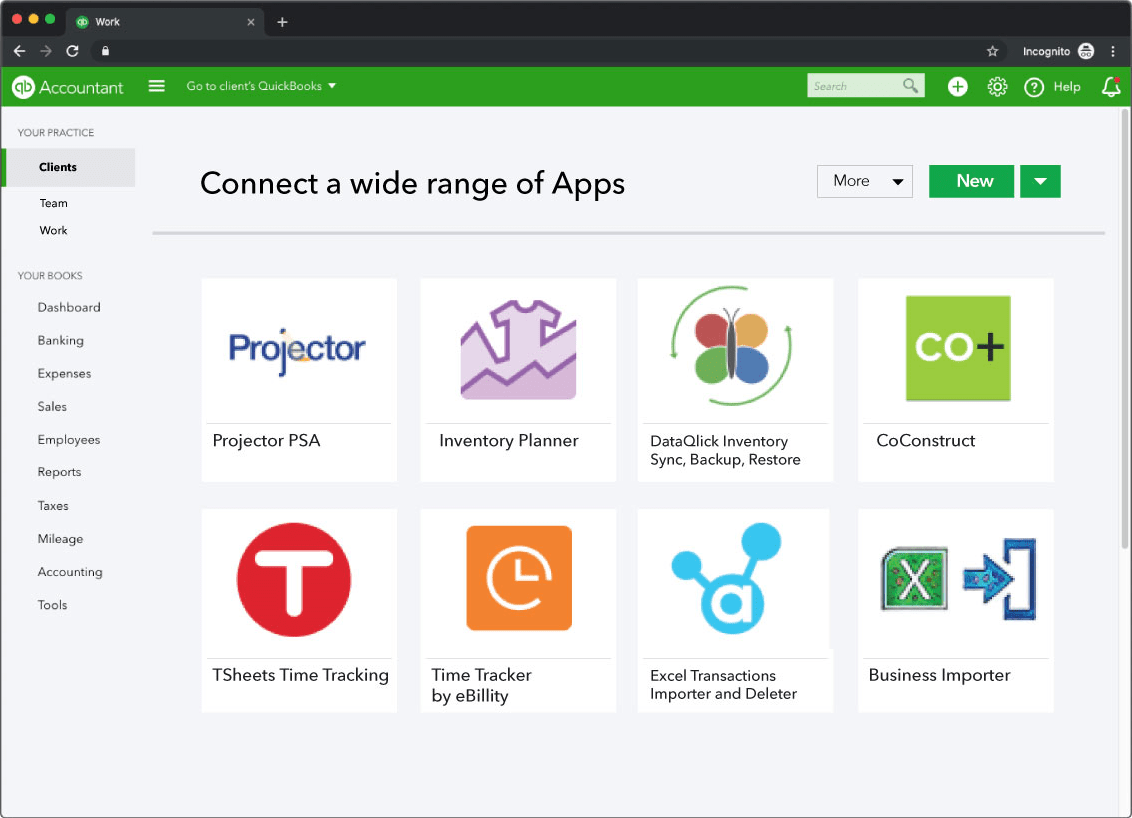Viewport: 1132px width, 818px height.
Task: Open Excel Transactions Importer and Deleter title
Action: (723, 684)
